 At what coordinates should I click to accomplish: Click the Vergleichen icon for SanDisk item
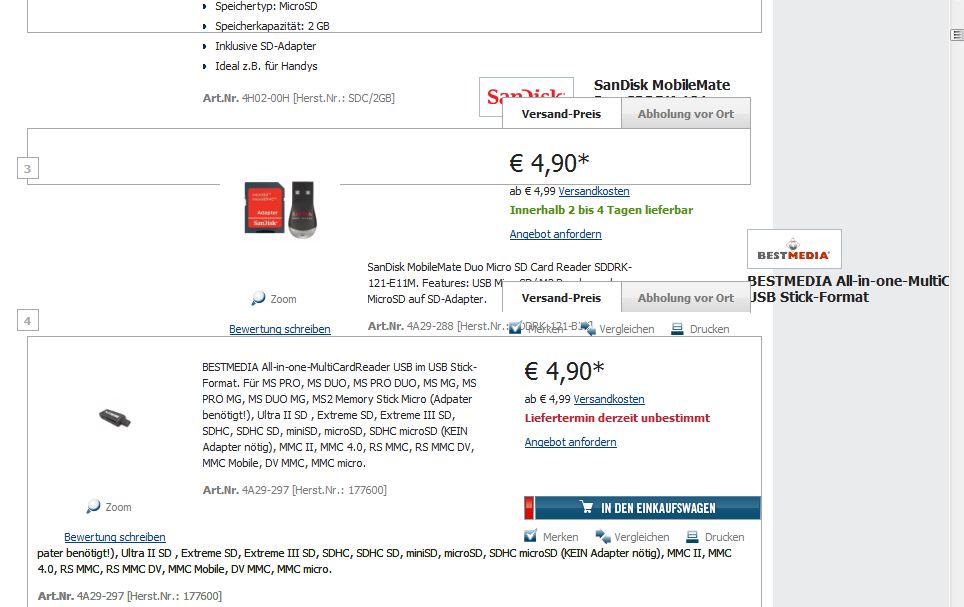[x=588, y=328]
